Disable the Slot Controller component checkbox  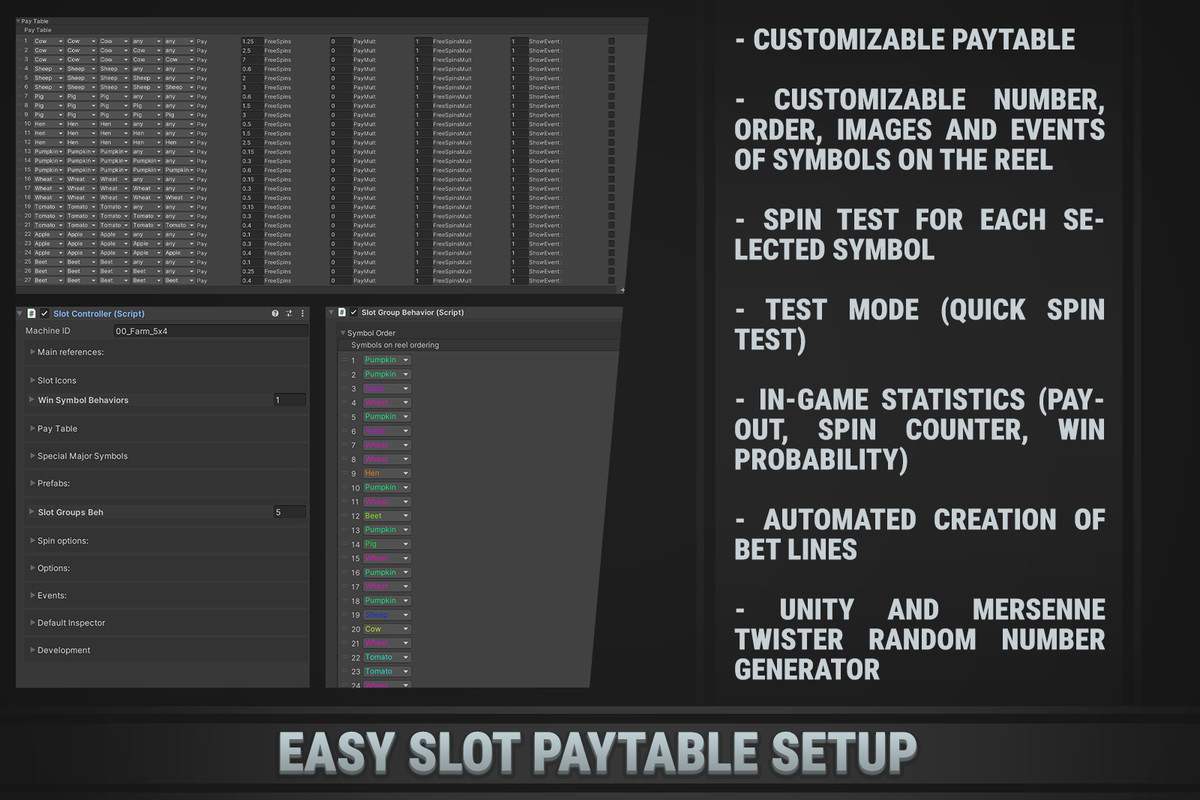pyautogui.click(x=43, y=313)
